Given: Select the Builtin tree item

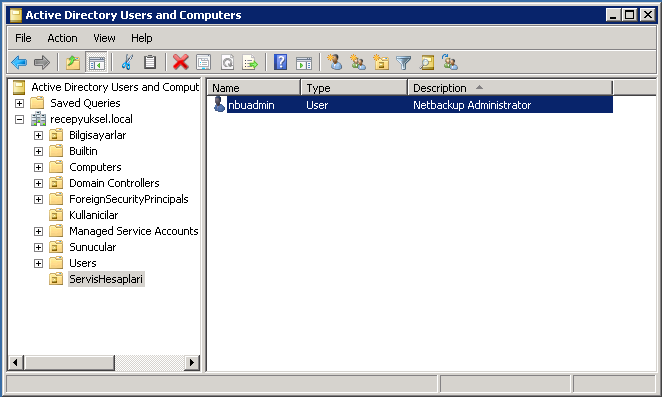Looking at the screenshot, I should coord(83,151).
